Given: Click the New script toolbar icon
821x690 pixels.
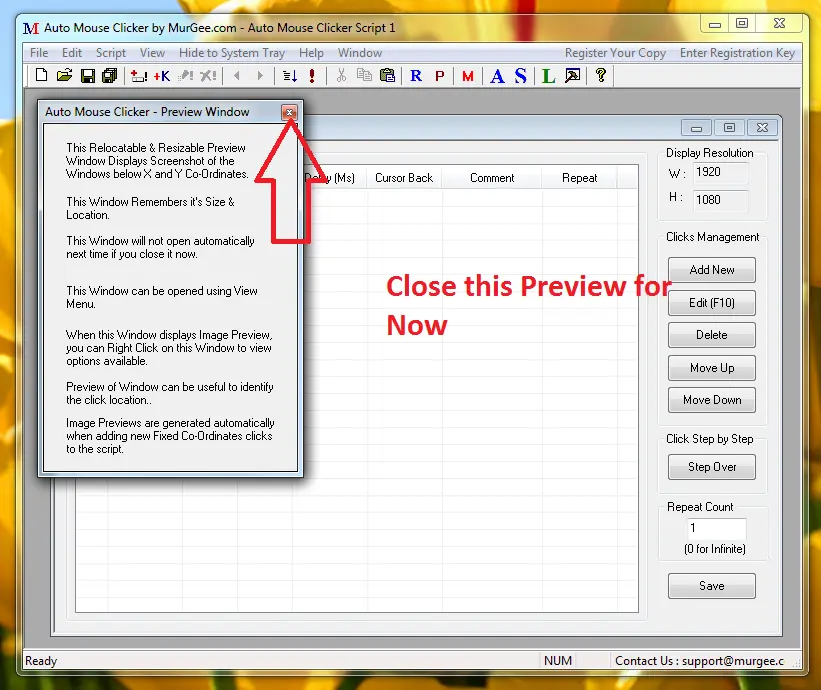Looking at the screenshot, I should tap(41, 75).
